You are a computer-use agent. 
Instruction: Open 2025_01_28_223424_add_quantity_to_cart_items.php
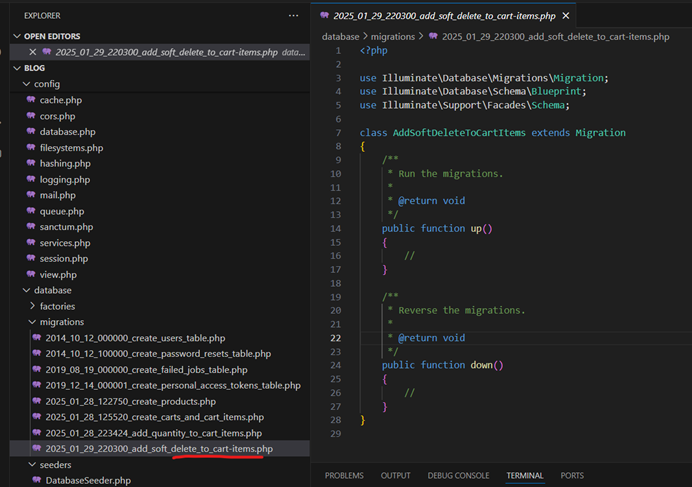[154, 433]
